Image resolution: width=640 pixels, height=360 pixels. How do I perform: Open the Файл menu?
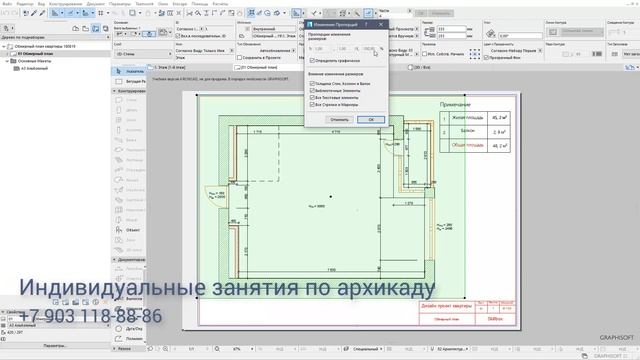point(7,4)
